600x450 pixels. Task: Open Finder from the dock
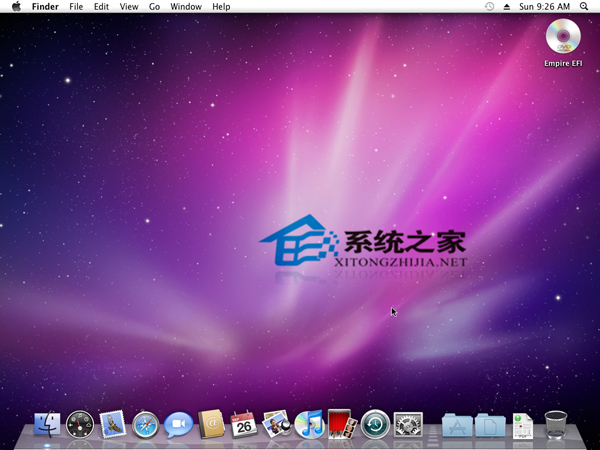coord(46,425)
